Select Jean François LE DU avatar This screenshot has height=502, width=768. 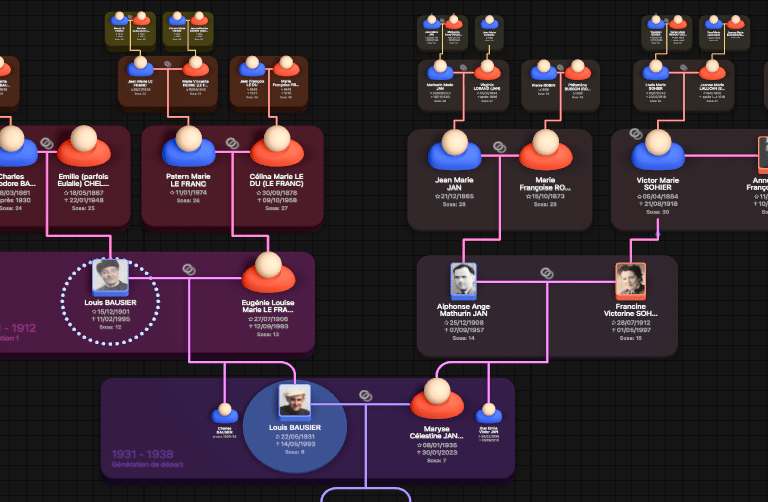click(252, 66)
